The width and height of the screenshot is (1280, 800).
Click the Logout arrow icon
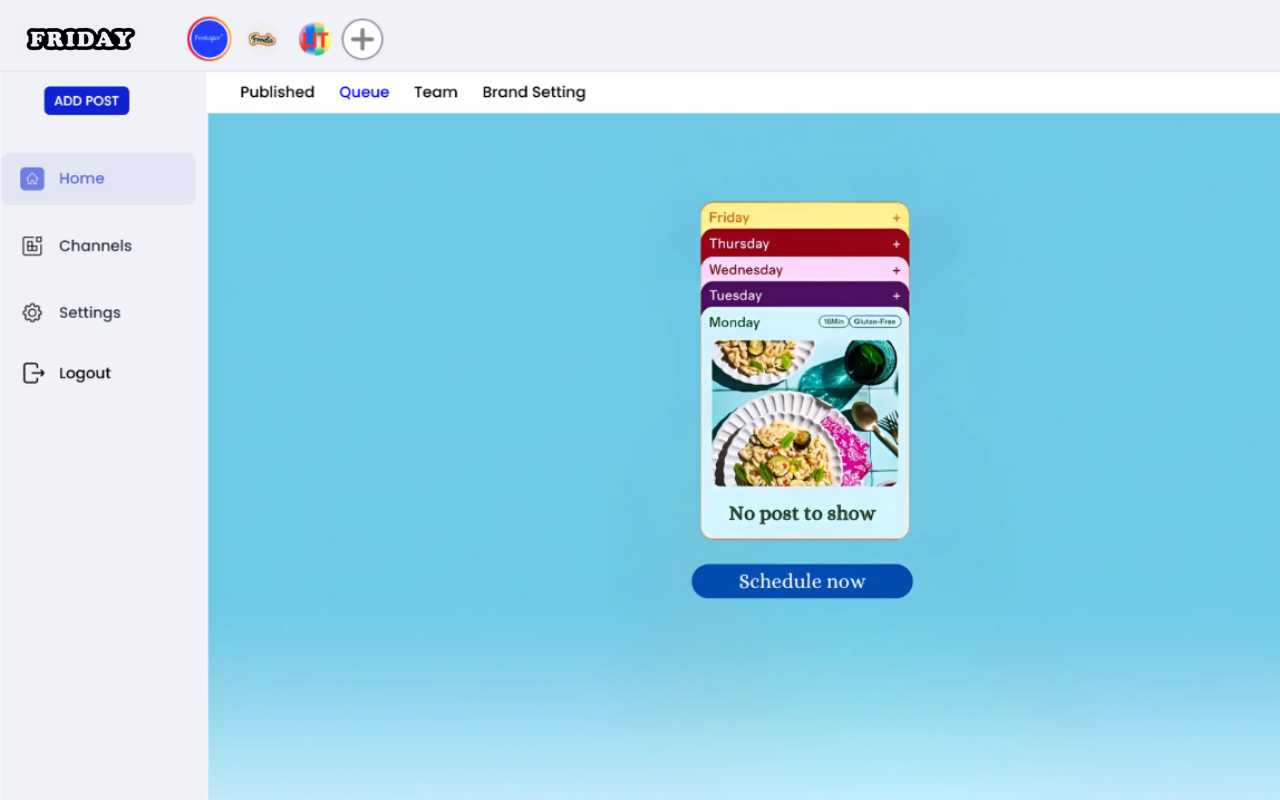click(x=33, y=373)
